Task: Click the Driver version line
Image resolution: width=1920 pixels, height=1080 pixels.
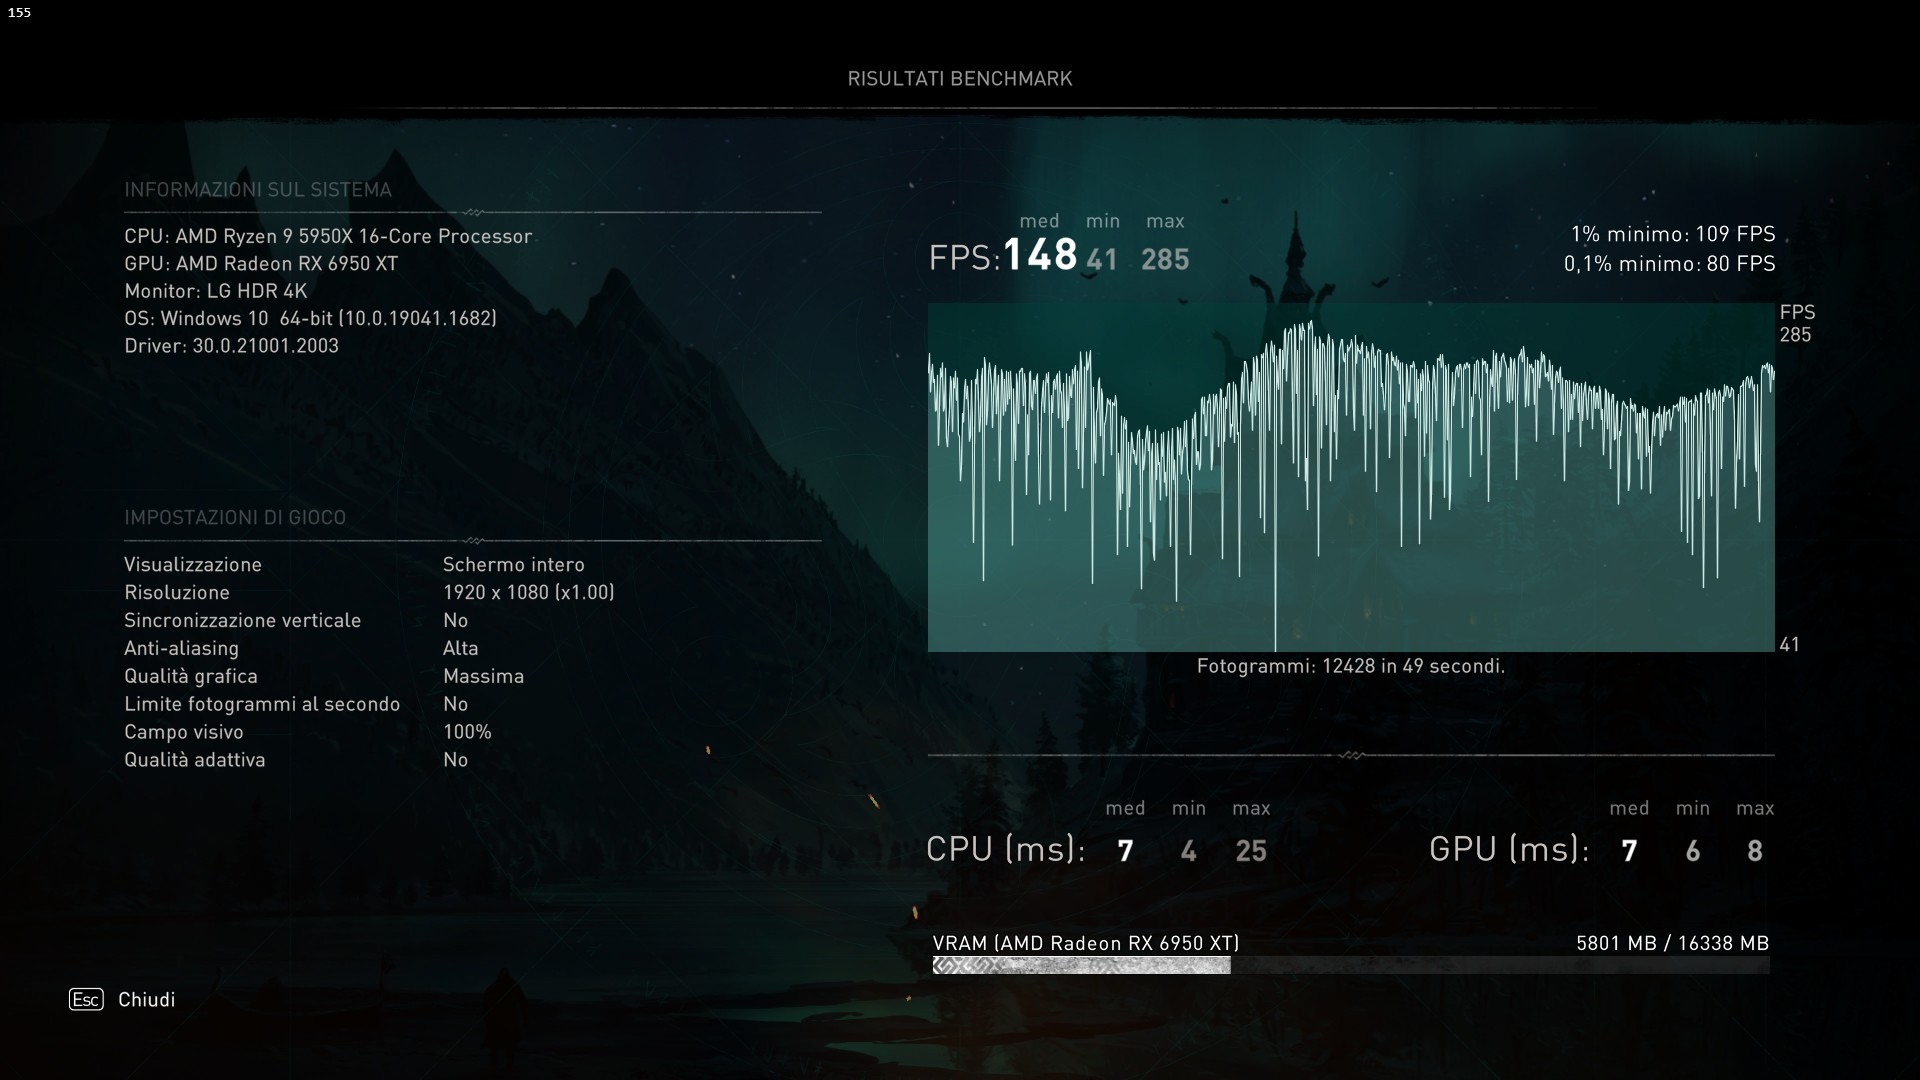Action: pos(231,346)
